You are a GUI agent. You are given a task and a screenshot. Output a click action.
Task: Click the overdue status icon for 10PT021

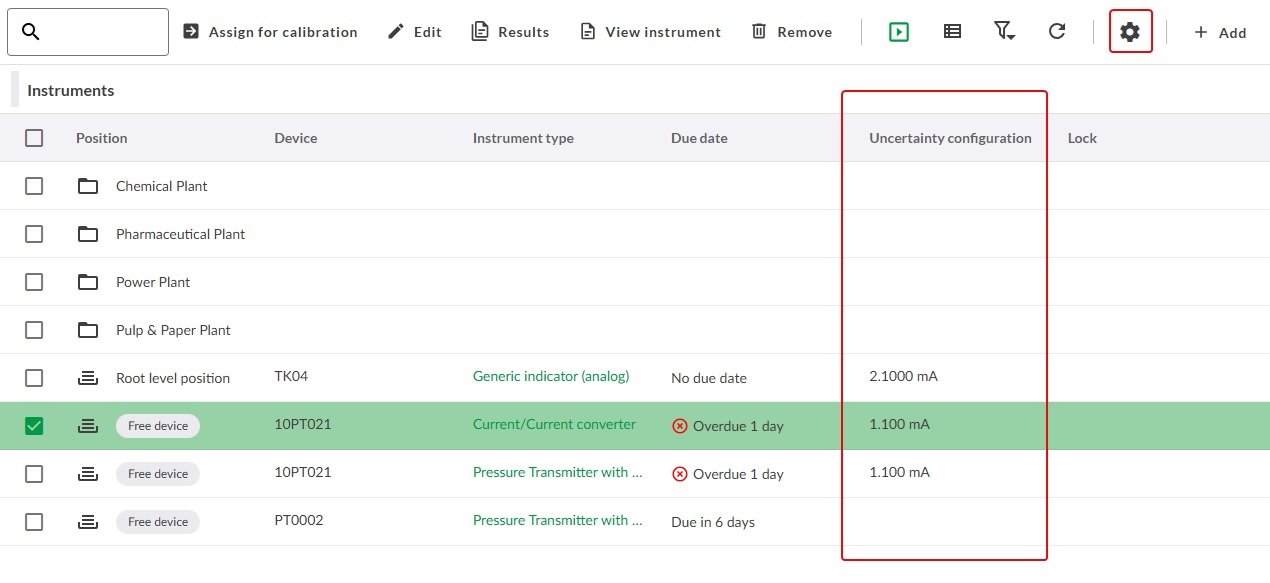click(x=680, y=425)
